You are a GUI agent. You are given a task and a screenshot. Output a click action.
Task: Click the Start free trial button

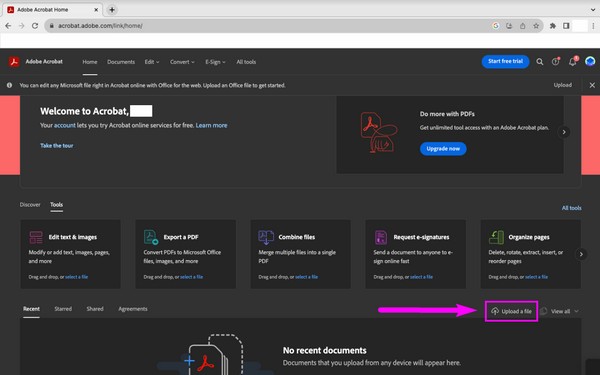point(505,61)
